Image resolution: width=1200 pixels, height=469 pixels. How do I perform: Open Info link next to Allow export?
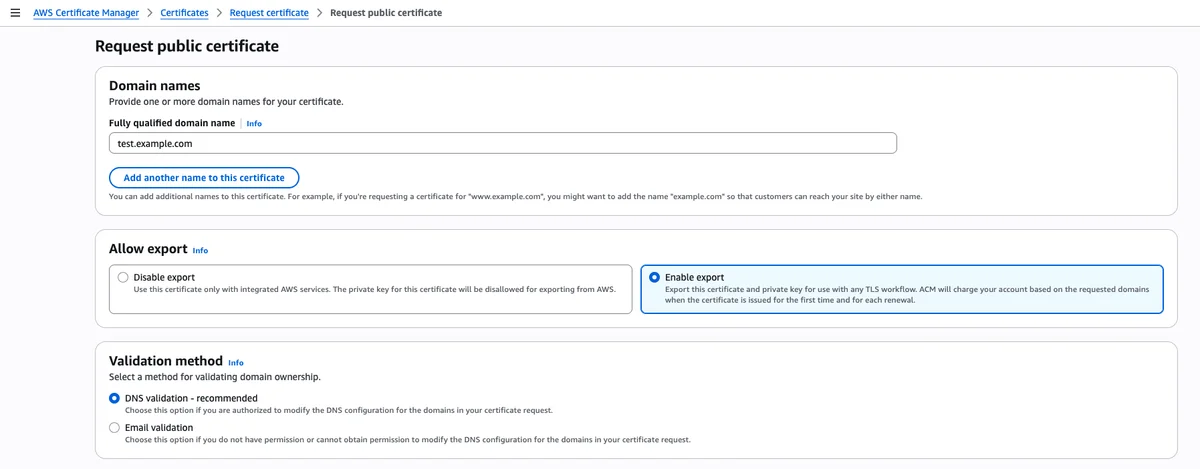pos(200,250)
